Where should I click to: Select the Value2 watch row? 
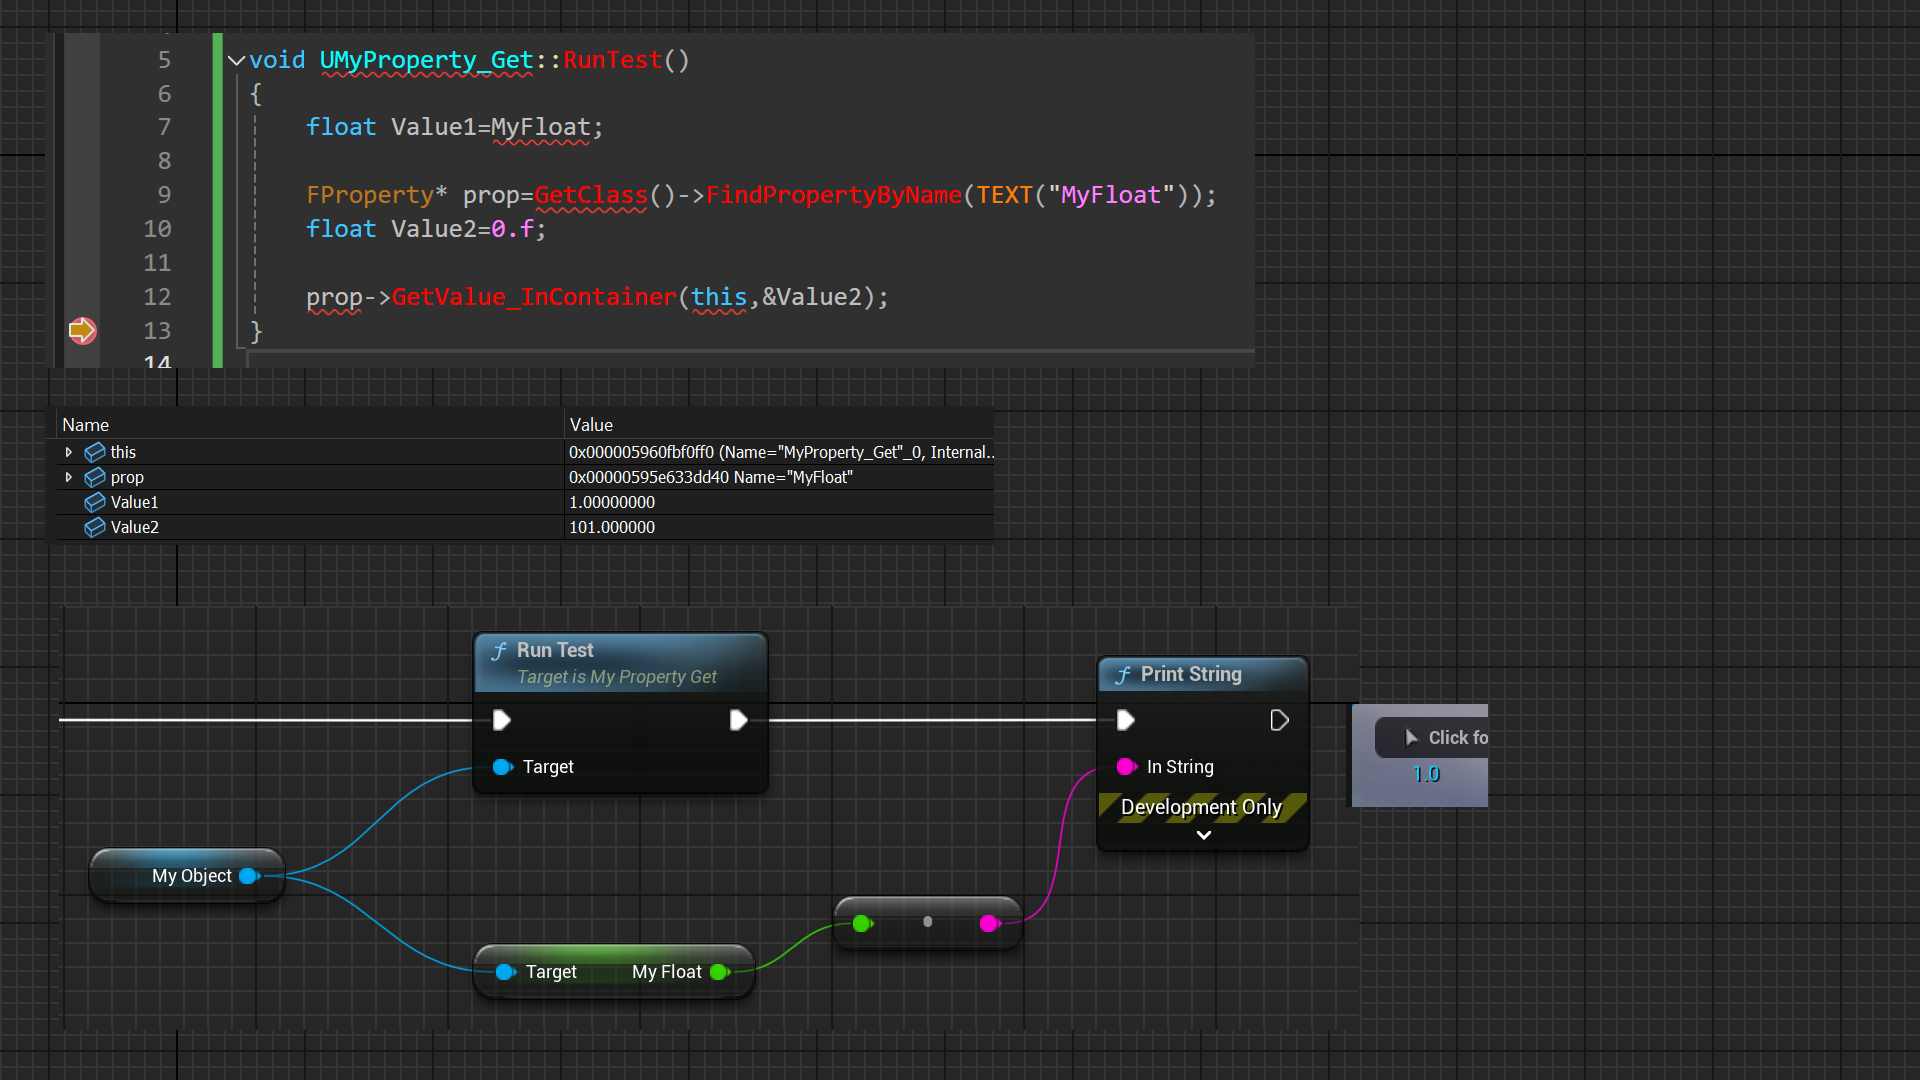coord(135,527)
